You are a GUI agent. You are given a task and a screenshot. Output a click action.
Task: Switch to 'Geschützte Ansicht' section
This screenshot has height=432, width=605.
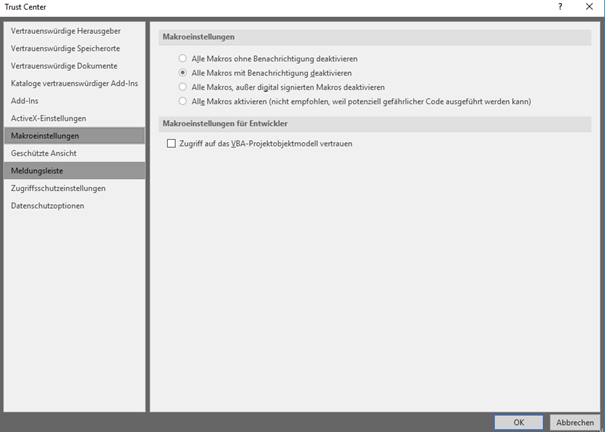tap(44, 153)
